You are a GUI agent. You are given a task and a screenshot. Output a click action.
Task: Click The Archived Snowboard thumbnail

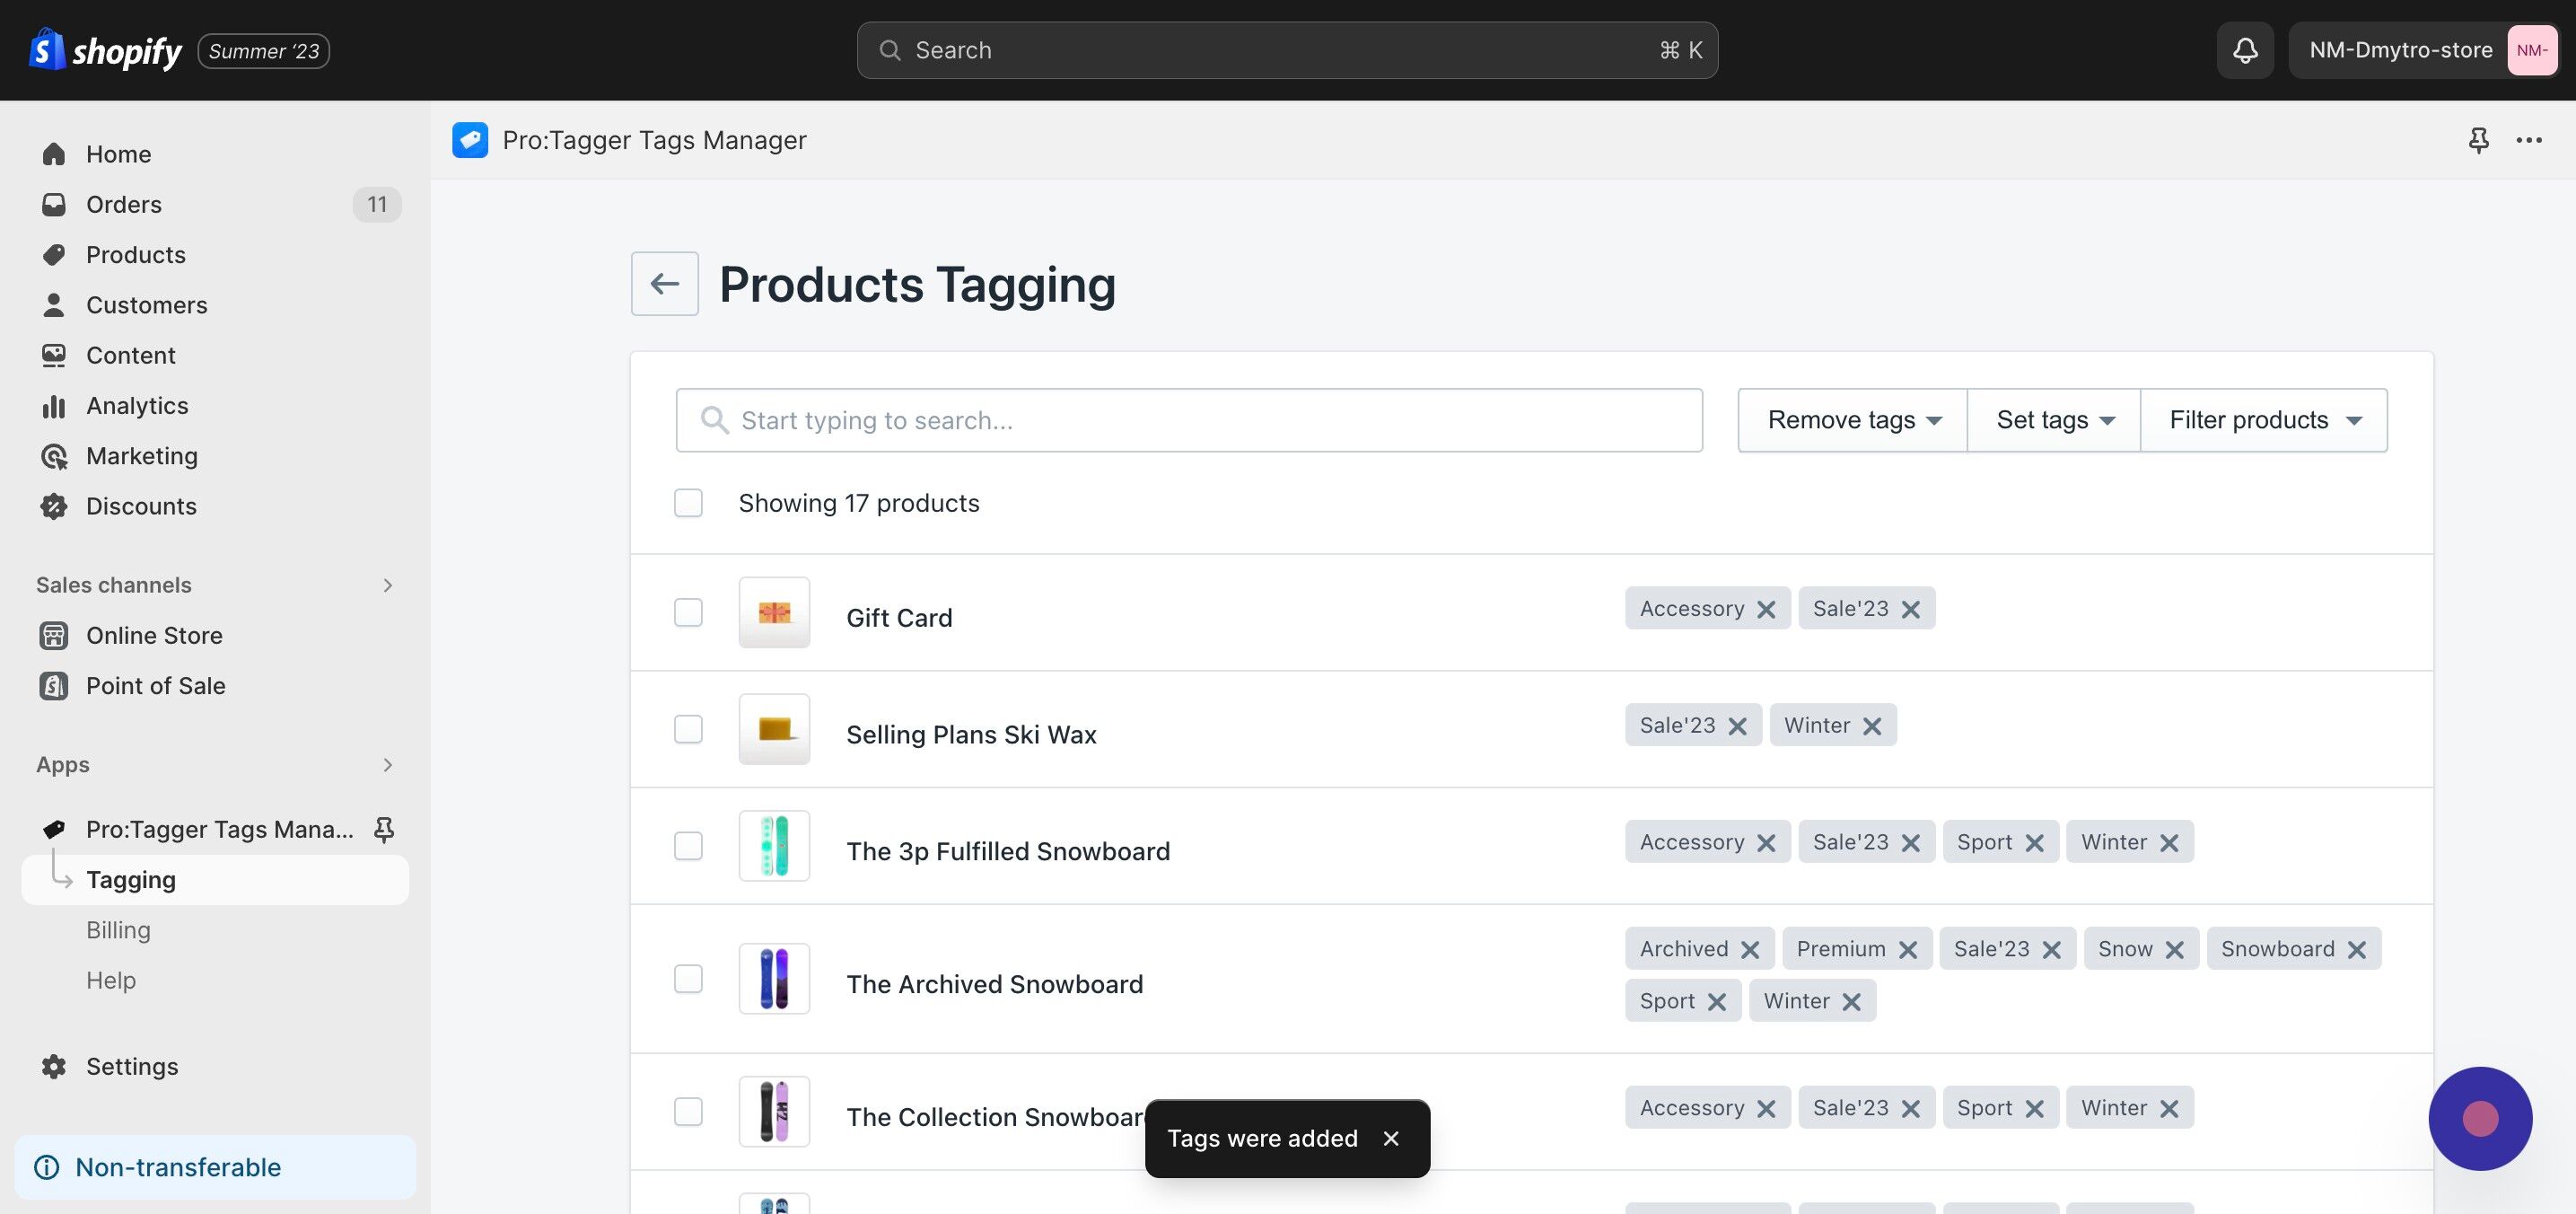[774, 979]
